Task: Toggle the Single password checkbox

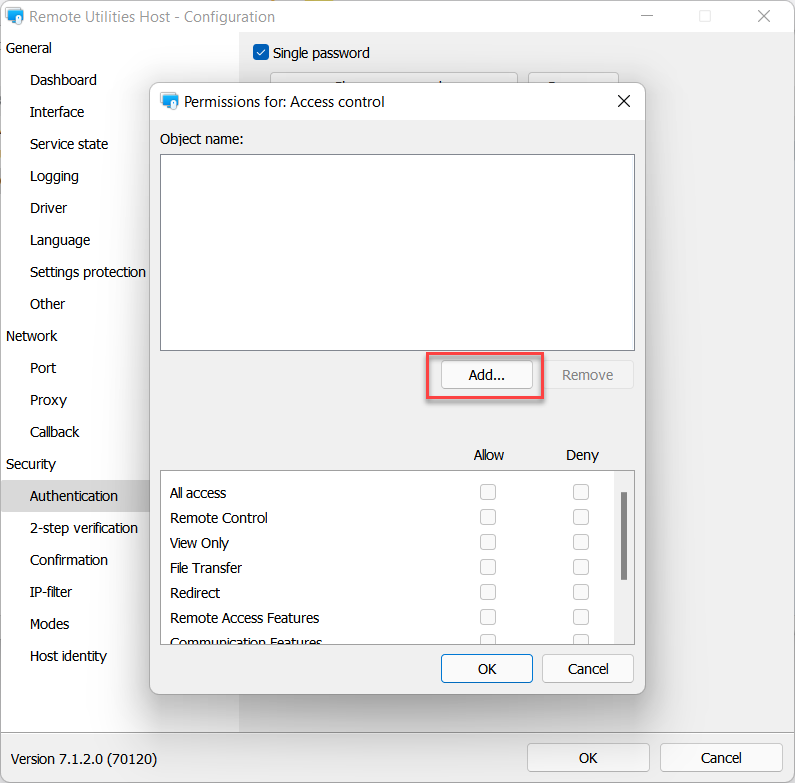Action: [x=262, y=53]
